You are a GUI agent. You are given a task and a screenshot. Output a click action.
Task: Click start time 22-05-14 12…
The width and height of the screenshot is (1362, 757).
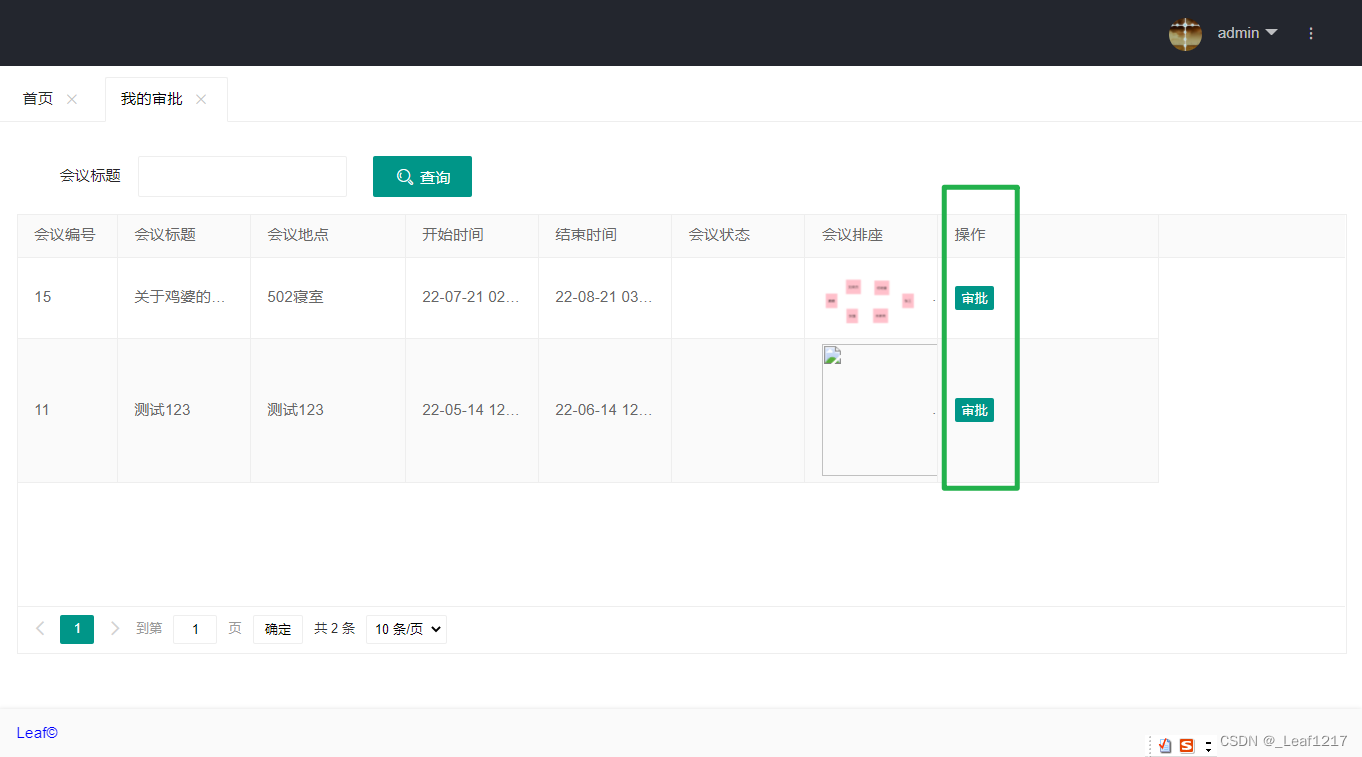pos(471,410)
